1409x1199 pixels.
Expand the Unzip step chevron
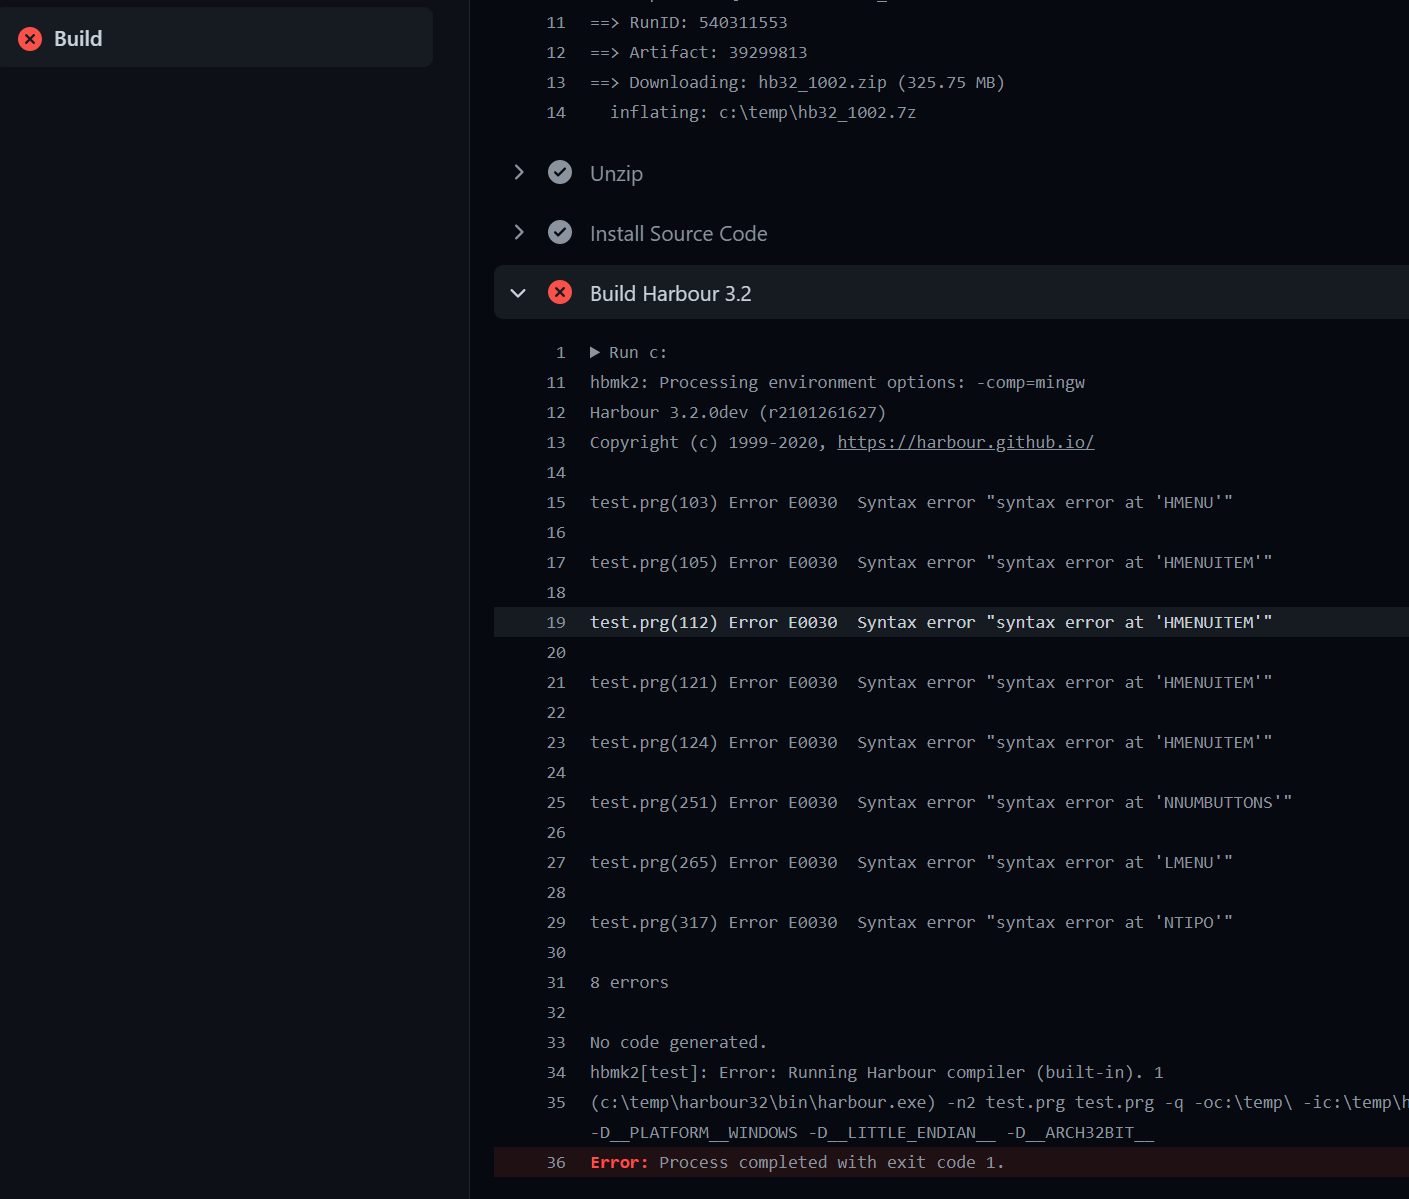coord(518,173)
